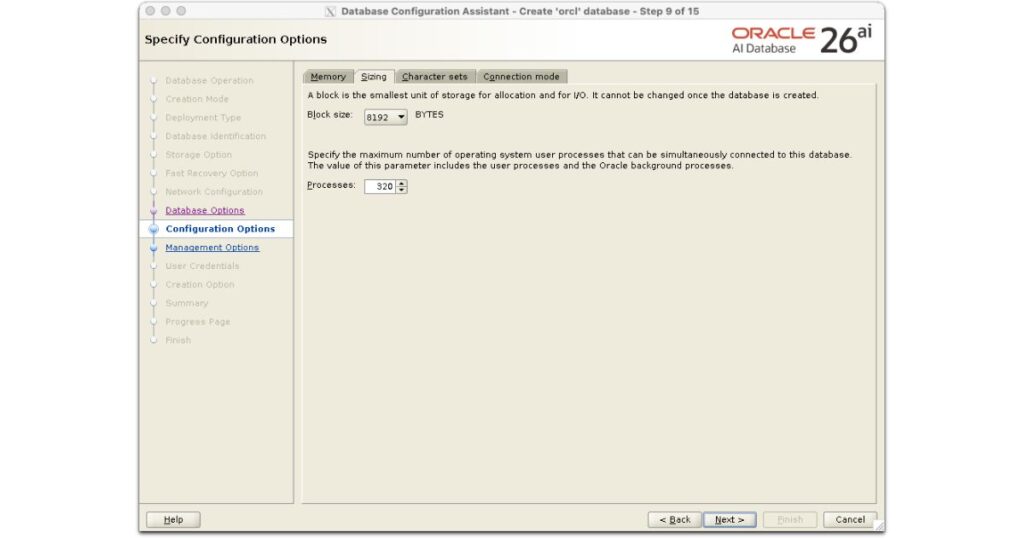Viewport: 1024px width, 538px height.
Task: Click the window resize grip in corner
Action: (879, 526)
